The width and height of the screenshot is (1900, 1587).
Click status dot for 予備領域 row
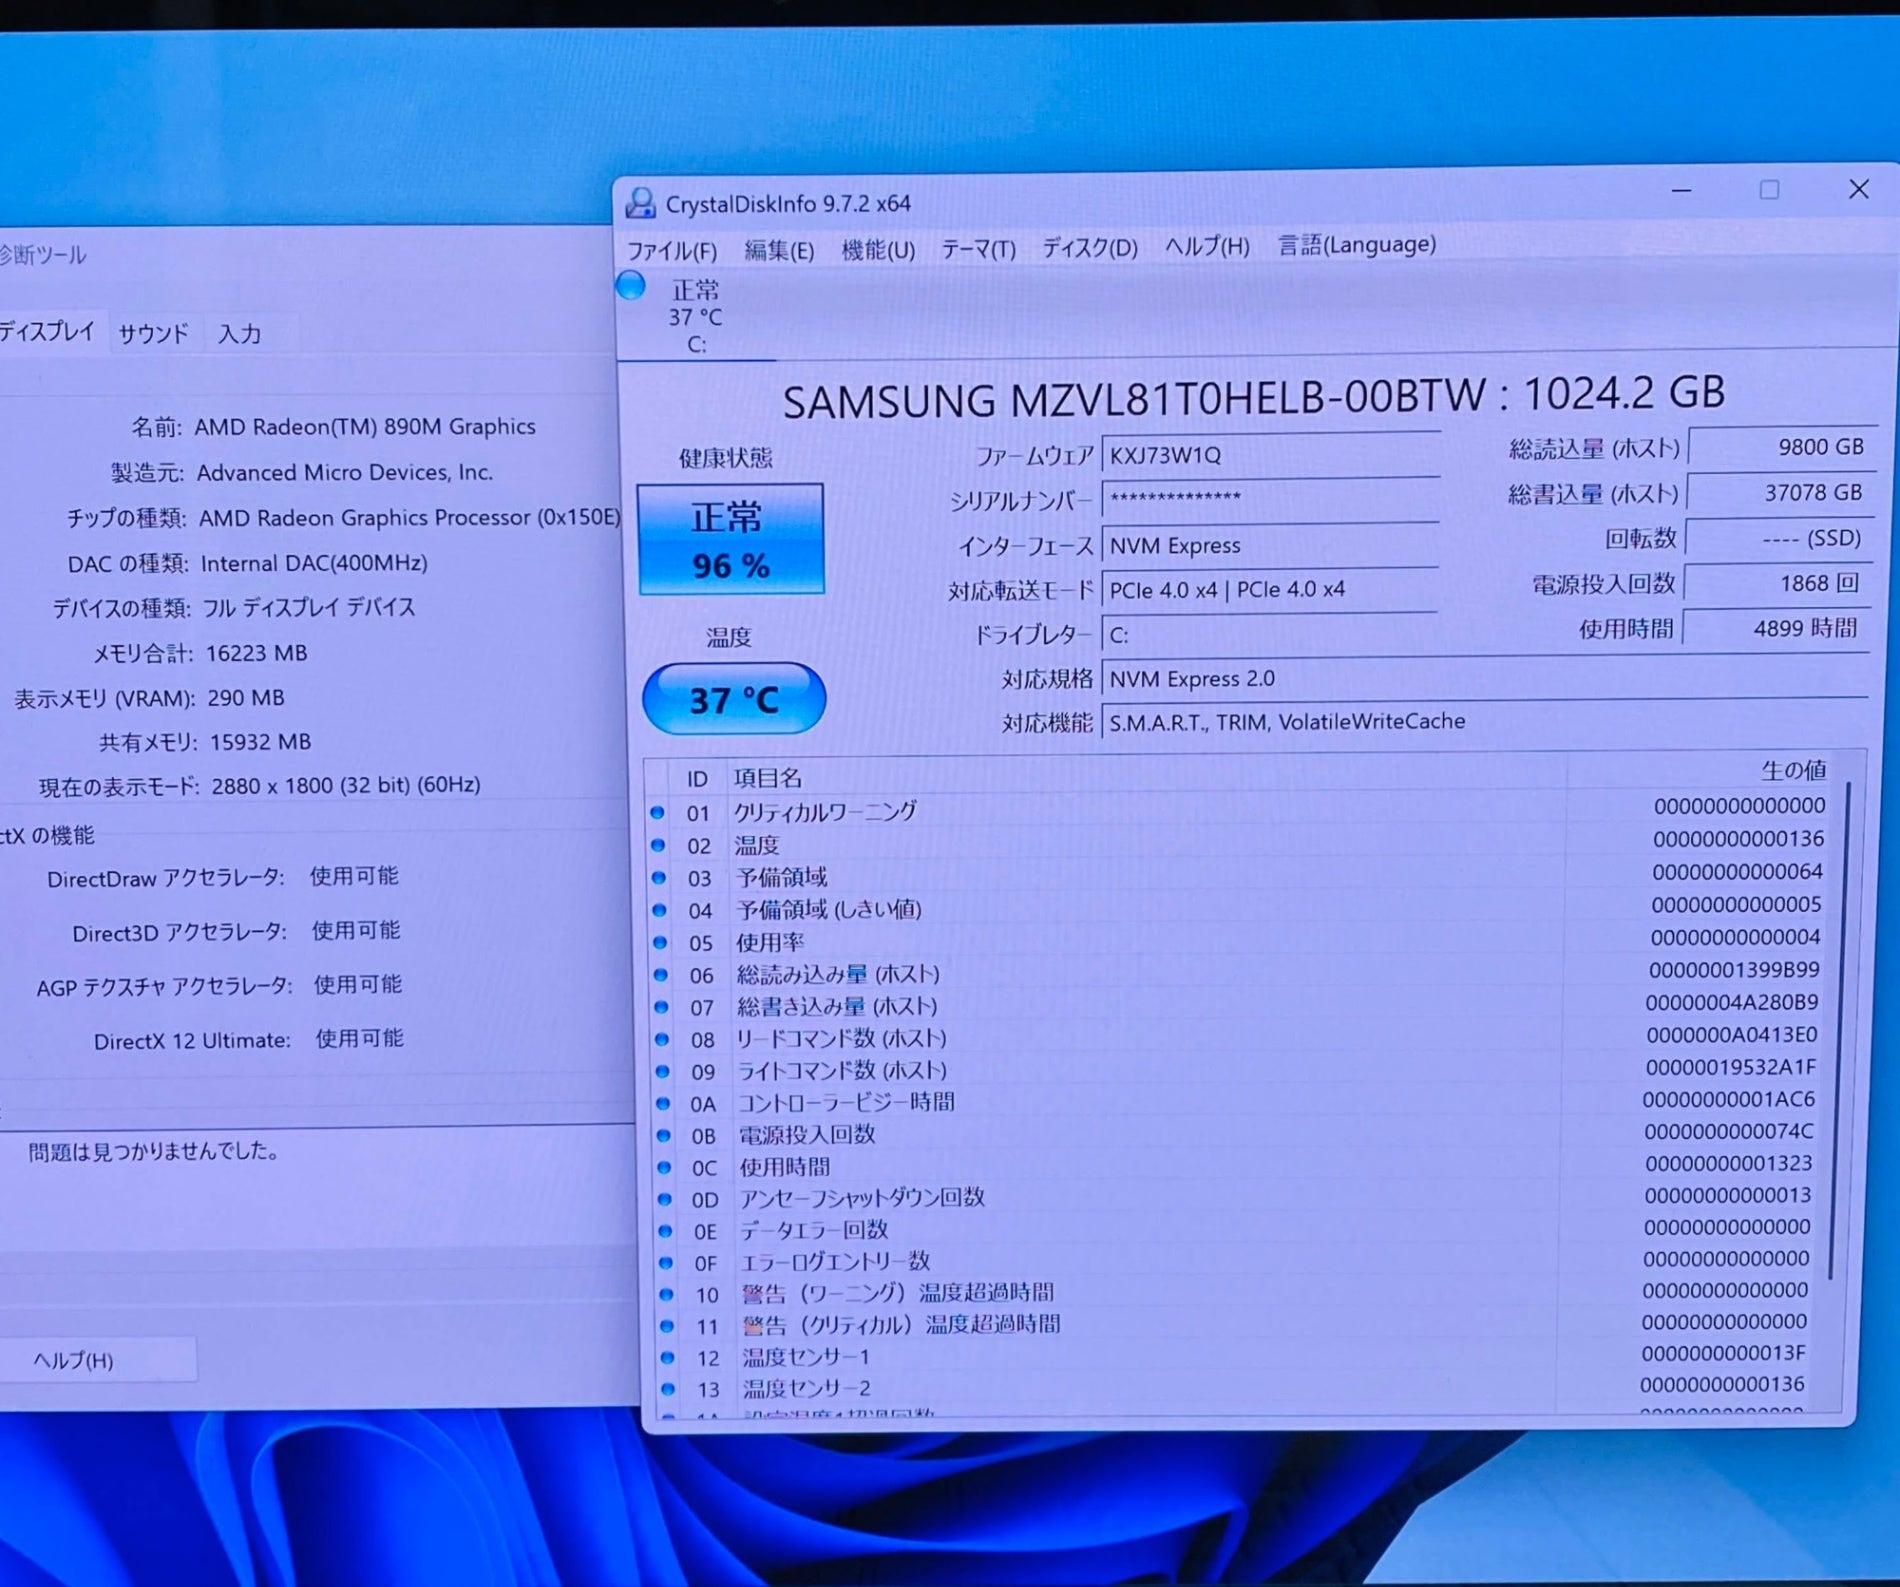coord(658,878)
